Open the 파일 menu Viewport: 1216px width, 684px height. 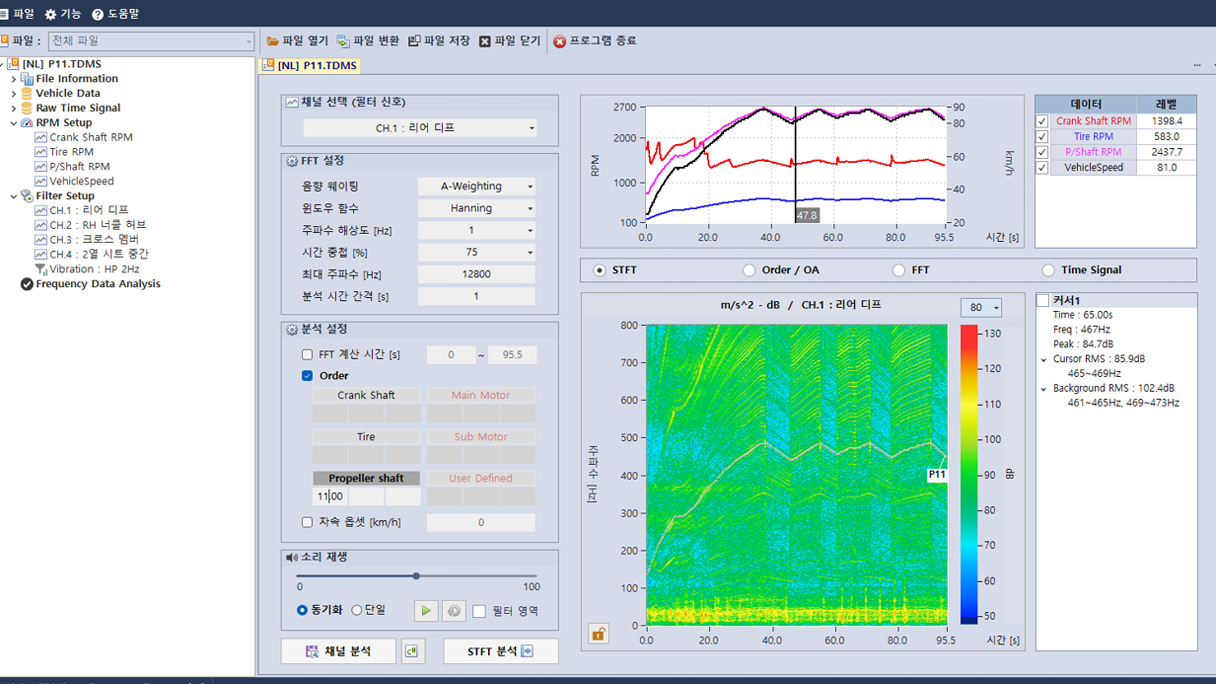pyautogui.click(x=17, y=14)
